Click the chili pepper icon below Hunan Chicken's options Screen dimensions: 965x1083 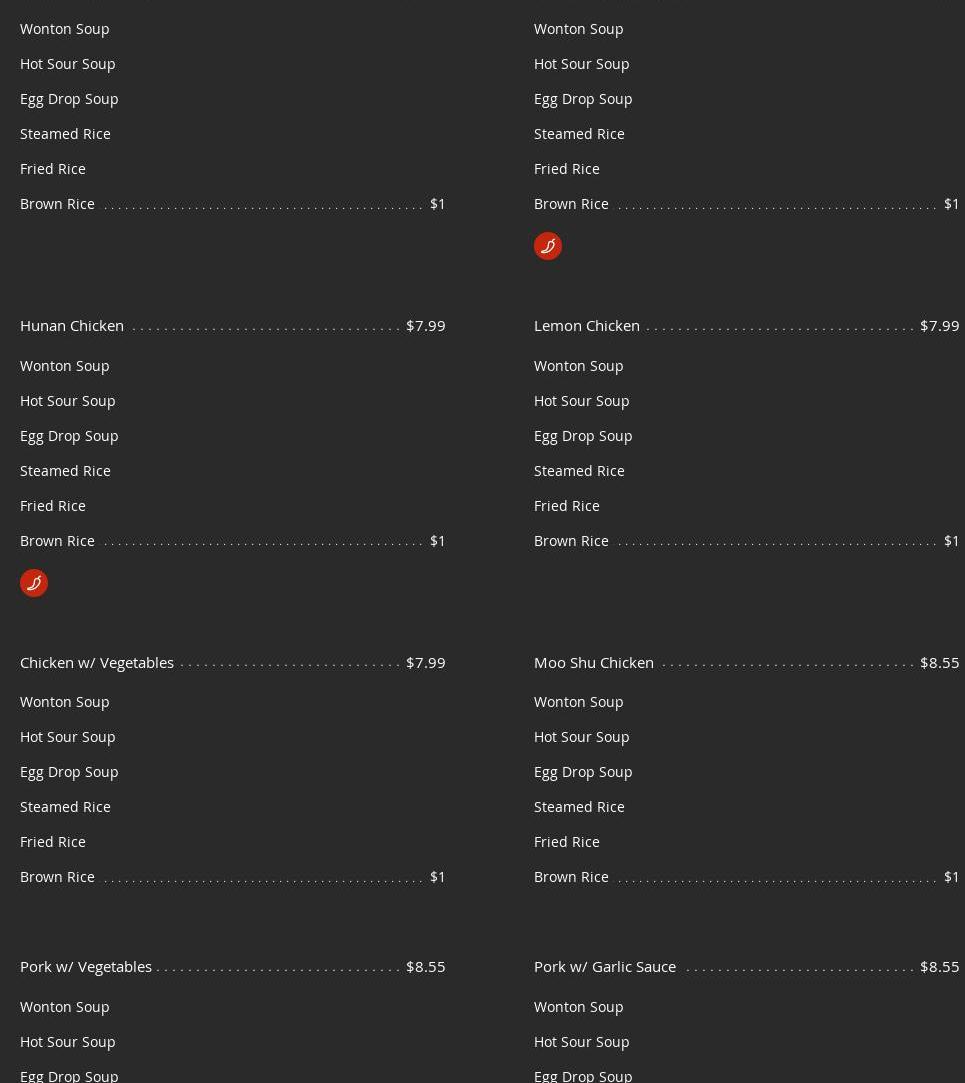tap(34, 582)
